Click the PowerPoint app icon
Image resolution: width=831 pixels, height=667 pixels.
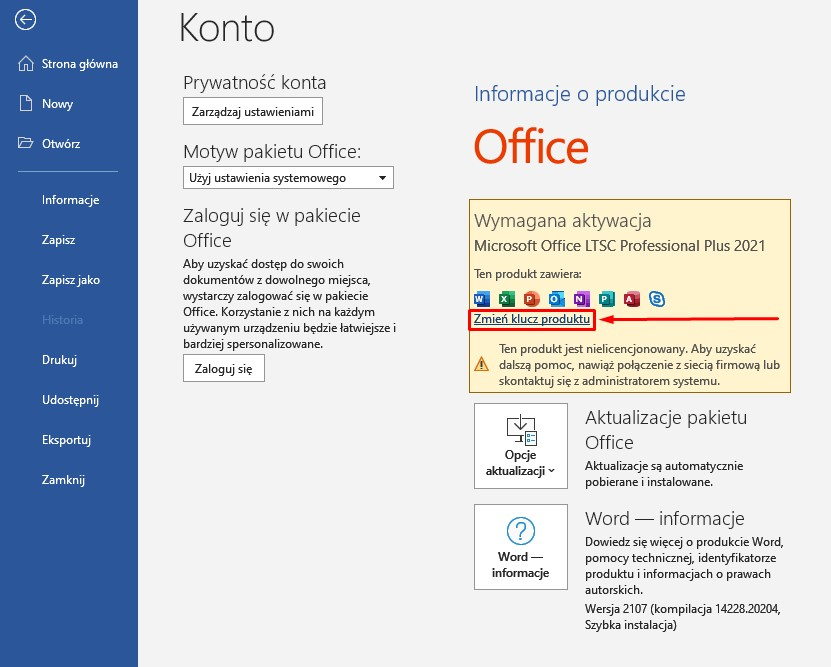(x=531, y=299)
